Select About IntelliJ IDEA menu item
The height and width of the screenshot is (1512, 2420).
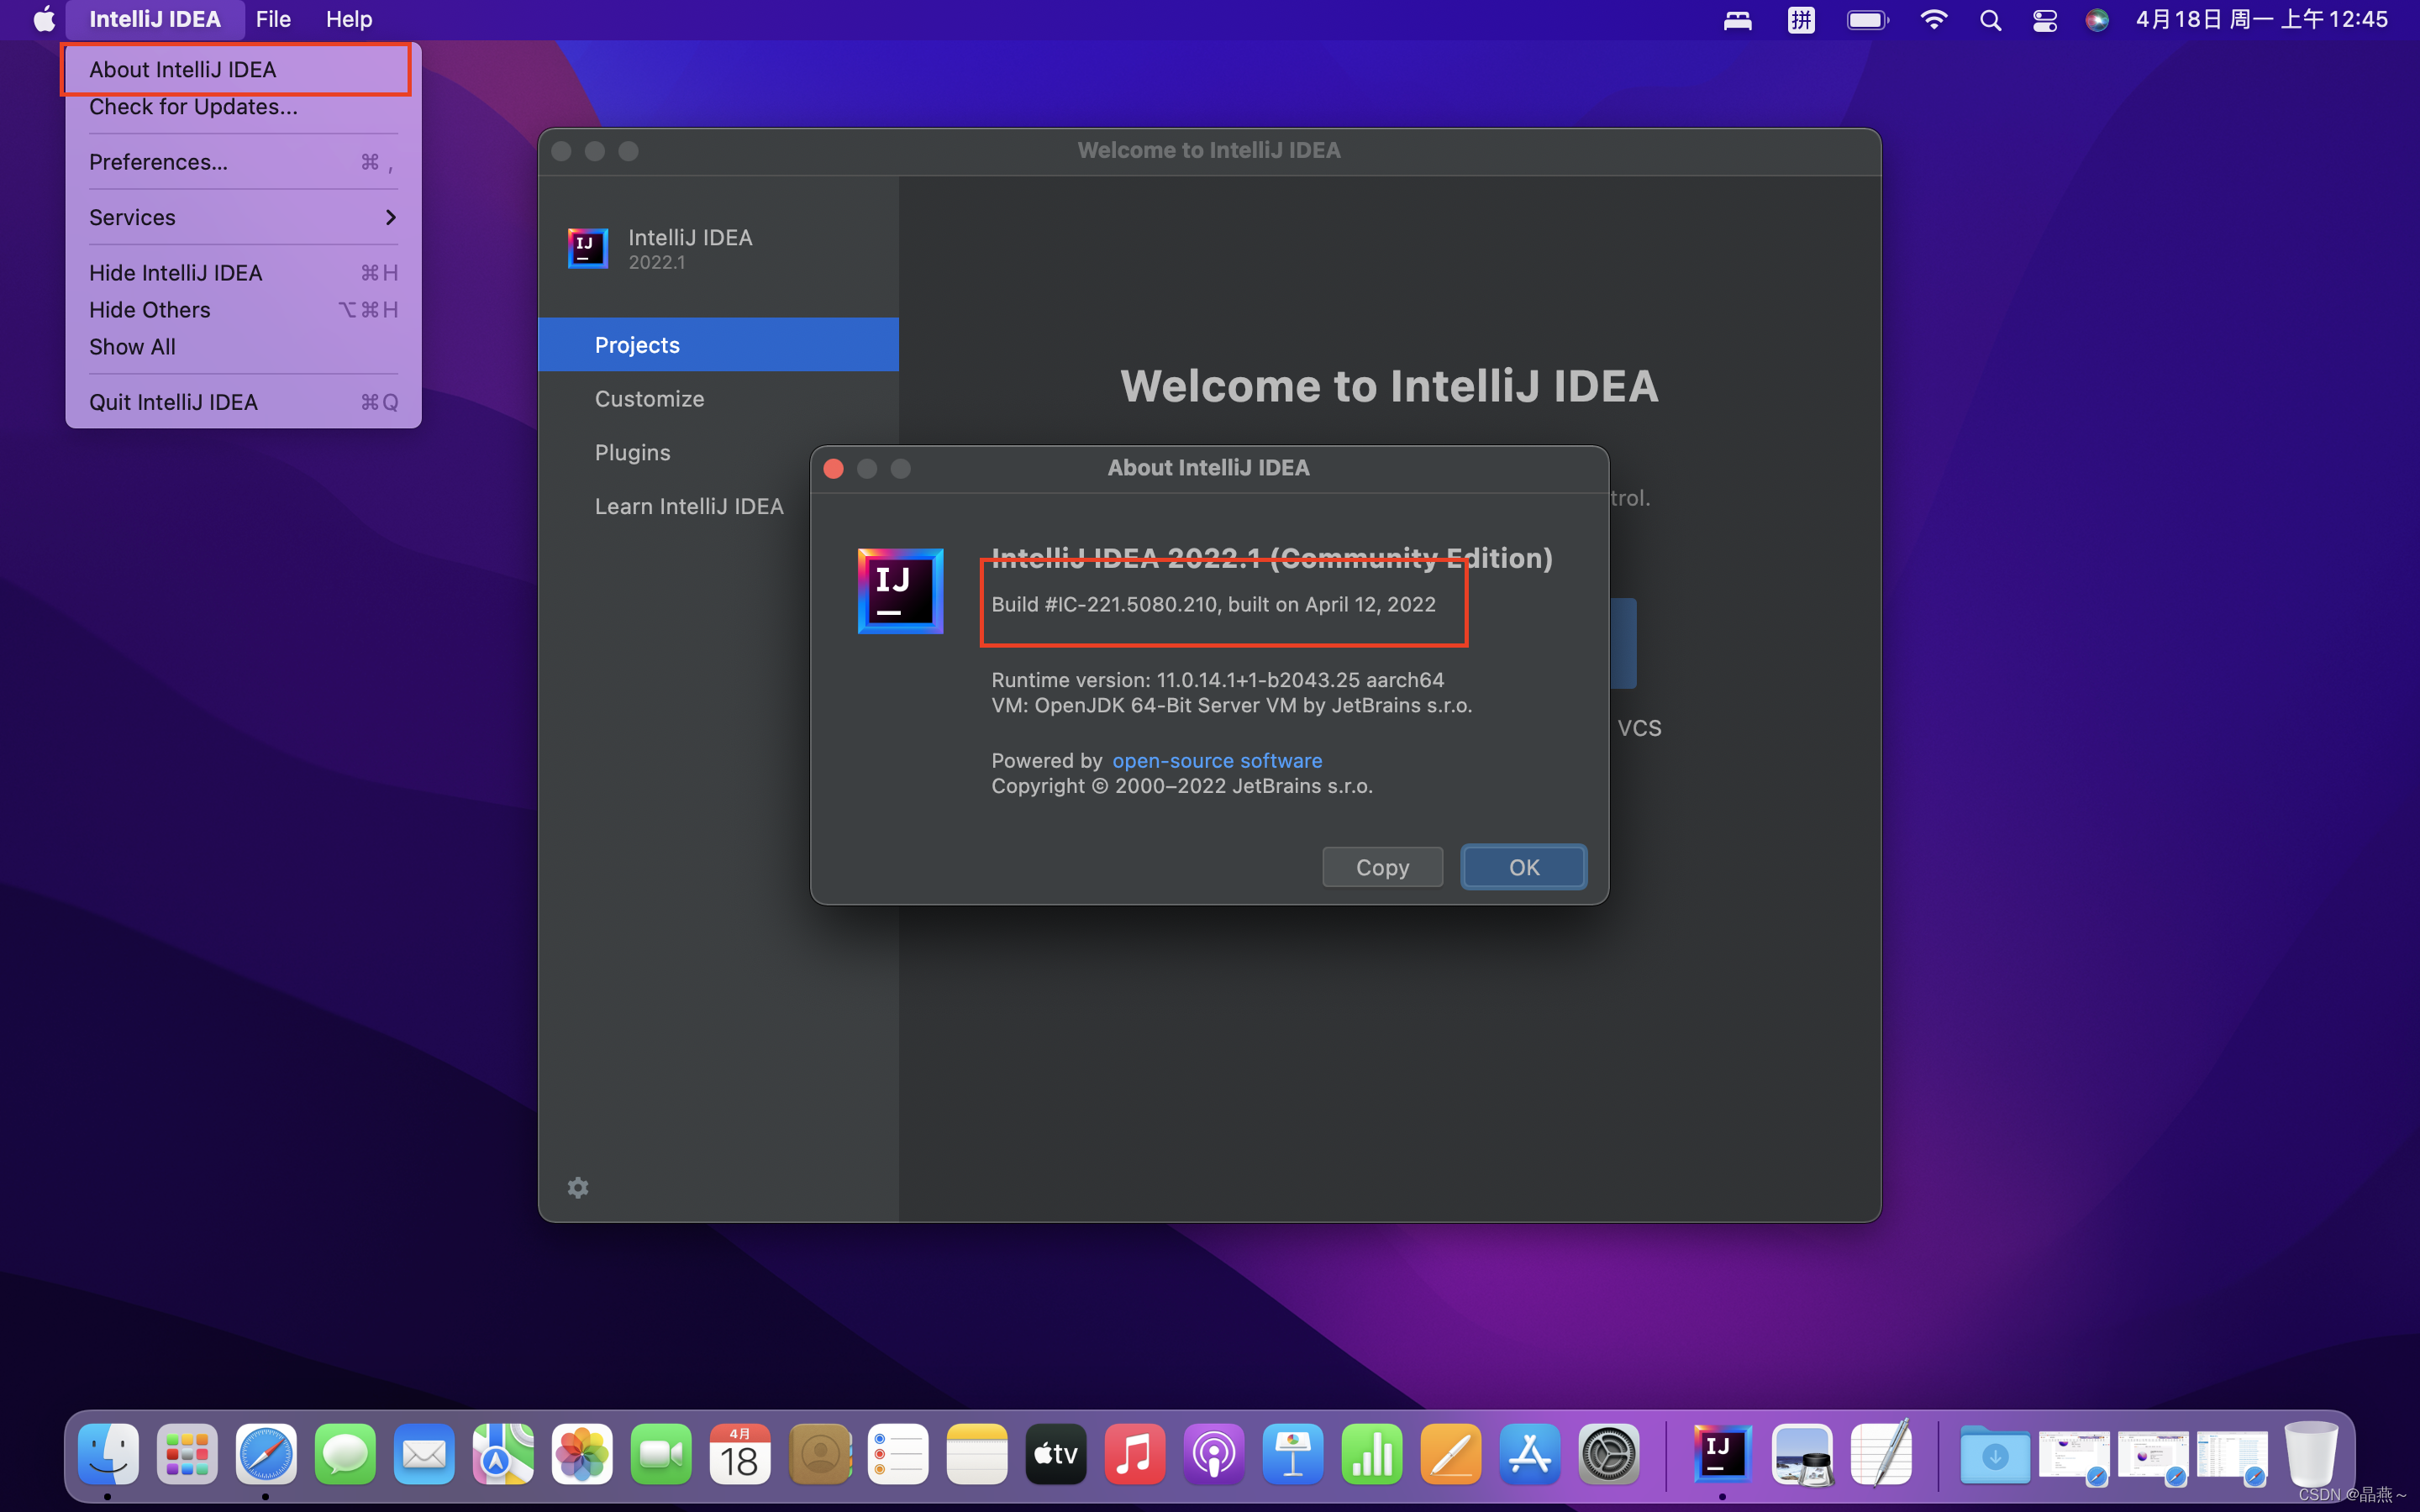click(183, 69)
